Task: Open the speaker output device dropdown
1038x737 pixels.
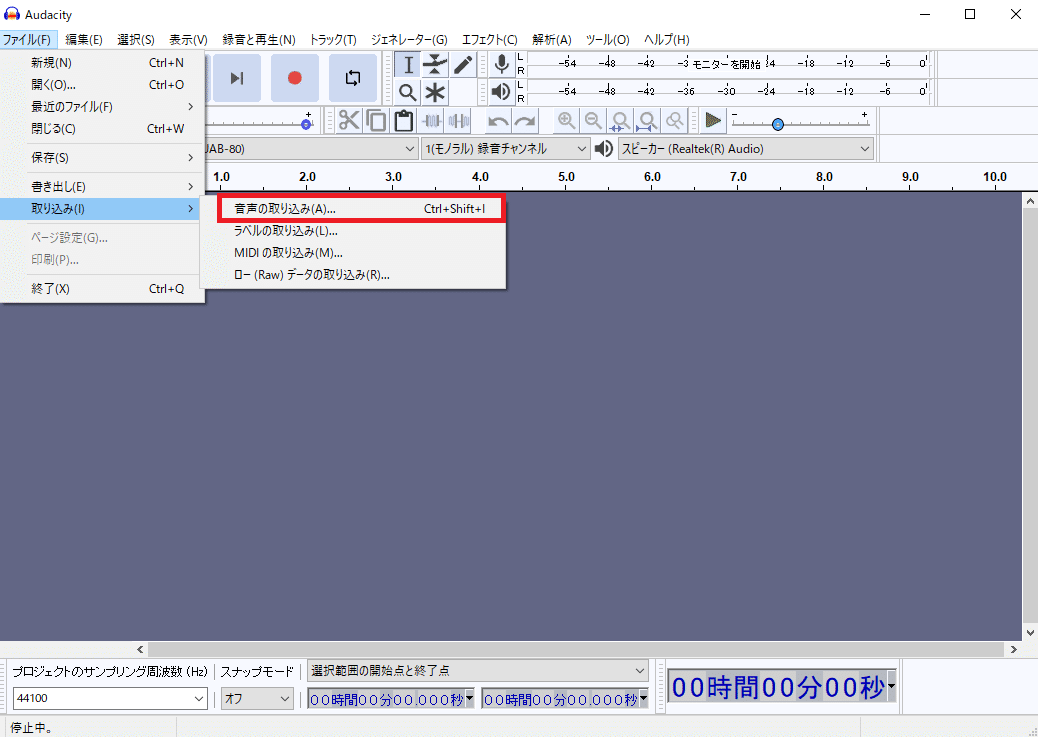Action: coord(745,148)
